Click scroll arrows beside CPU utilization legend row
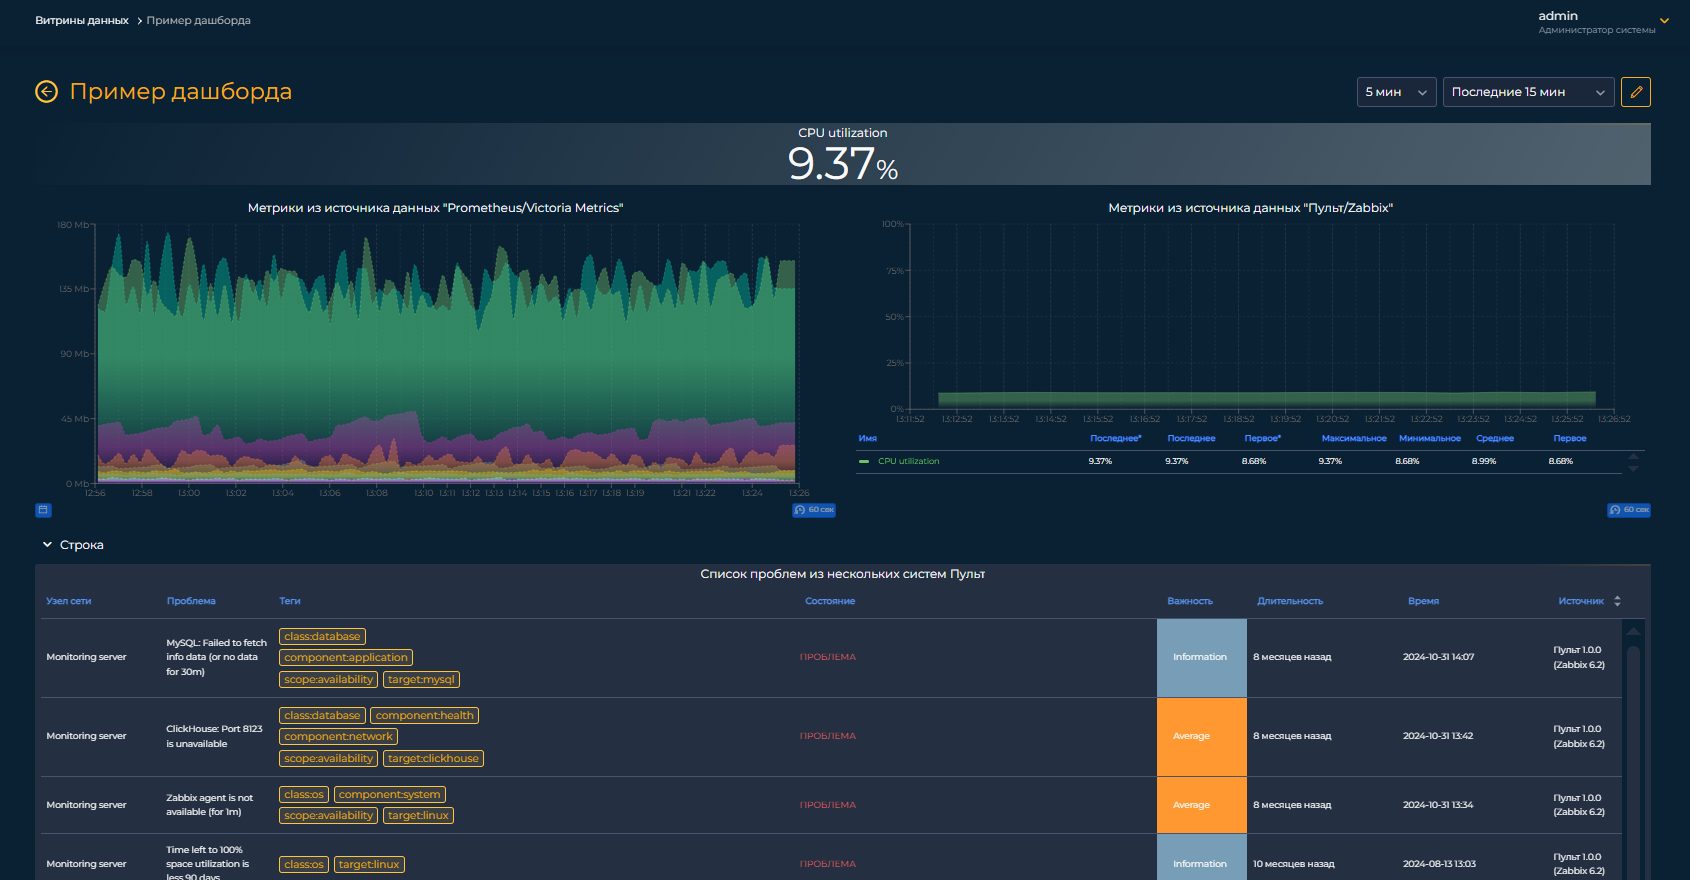This screenshot has height=880, width=1690. [1633, 462]
